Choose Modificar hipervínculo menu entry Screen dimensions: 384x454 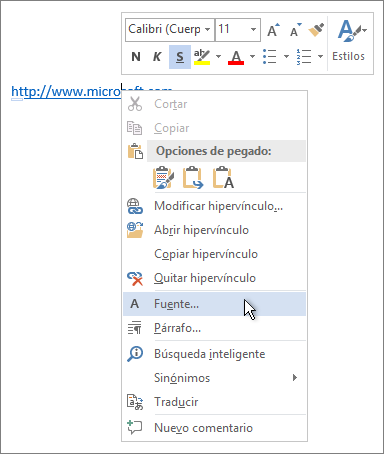click(x=214, y=206)
